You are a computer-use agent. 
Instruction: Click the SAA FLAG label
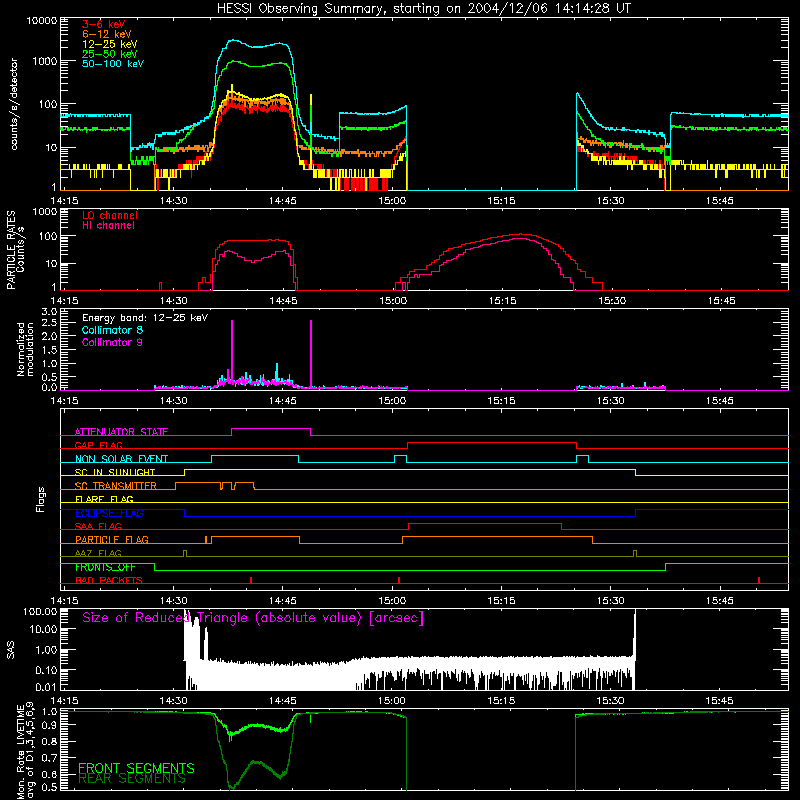[x=98, y=526]
